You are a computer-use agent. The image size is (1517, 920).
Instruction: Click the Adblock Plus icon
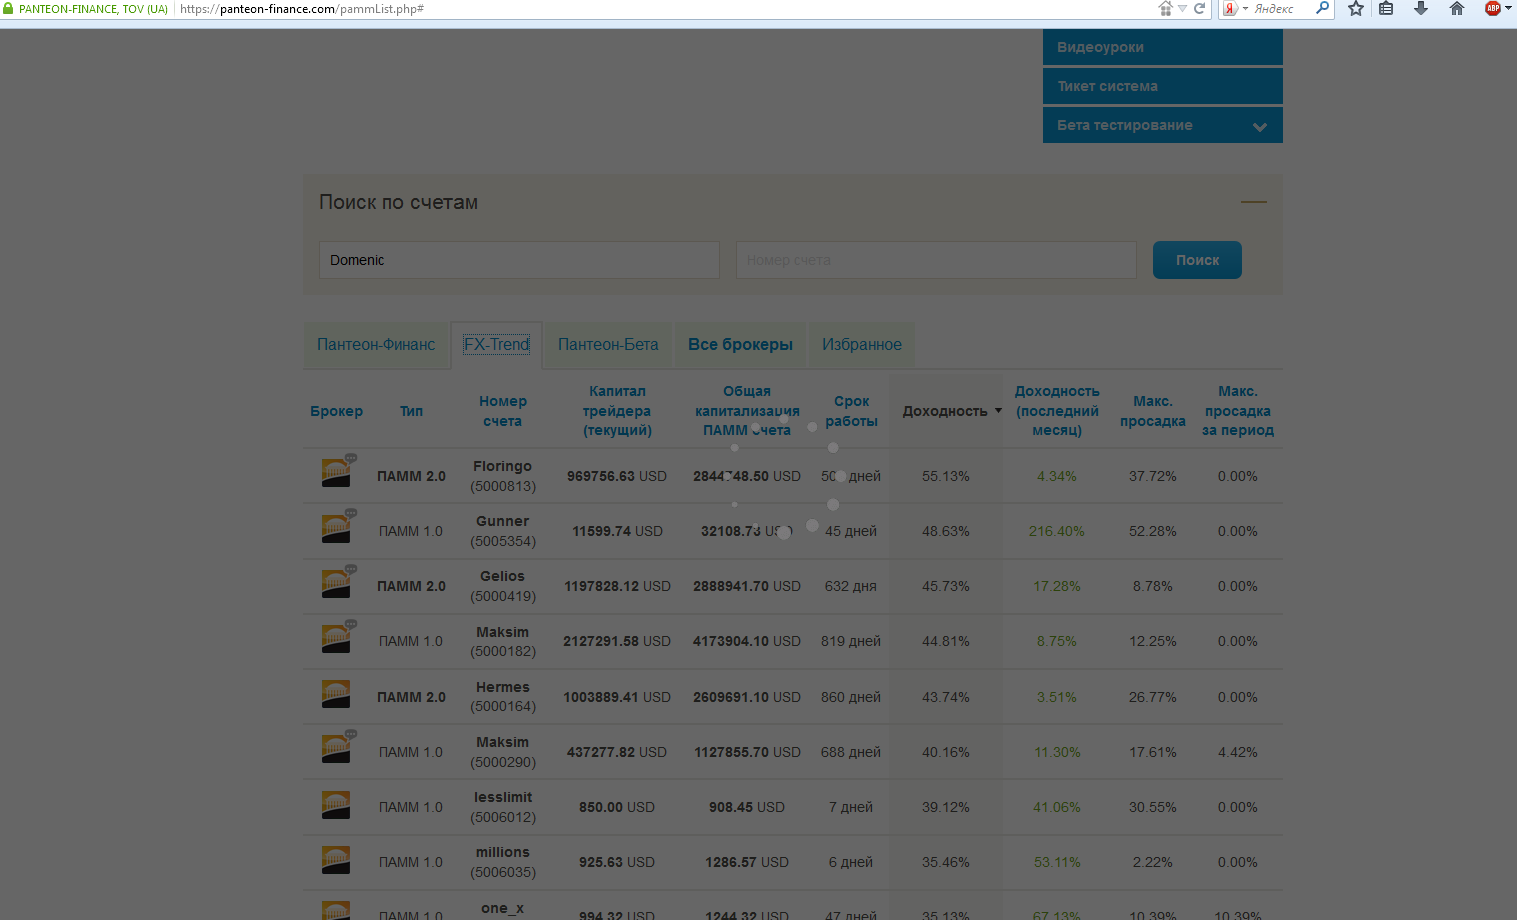coord(1492,9)
